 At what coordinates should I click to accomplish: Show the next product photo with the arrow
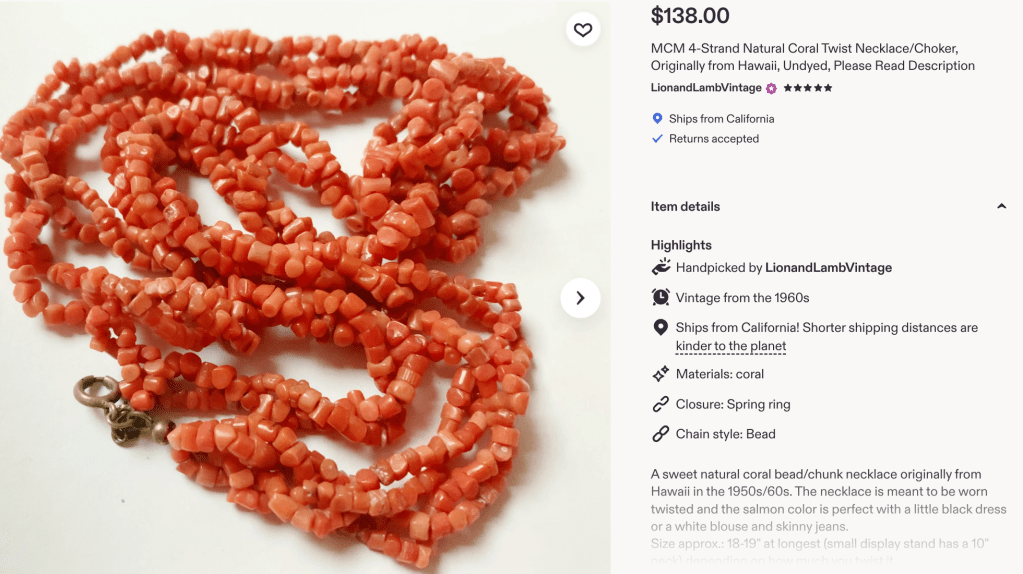tap(580, 298)
